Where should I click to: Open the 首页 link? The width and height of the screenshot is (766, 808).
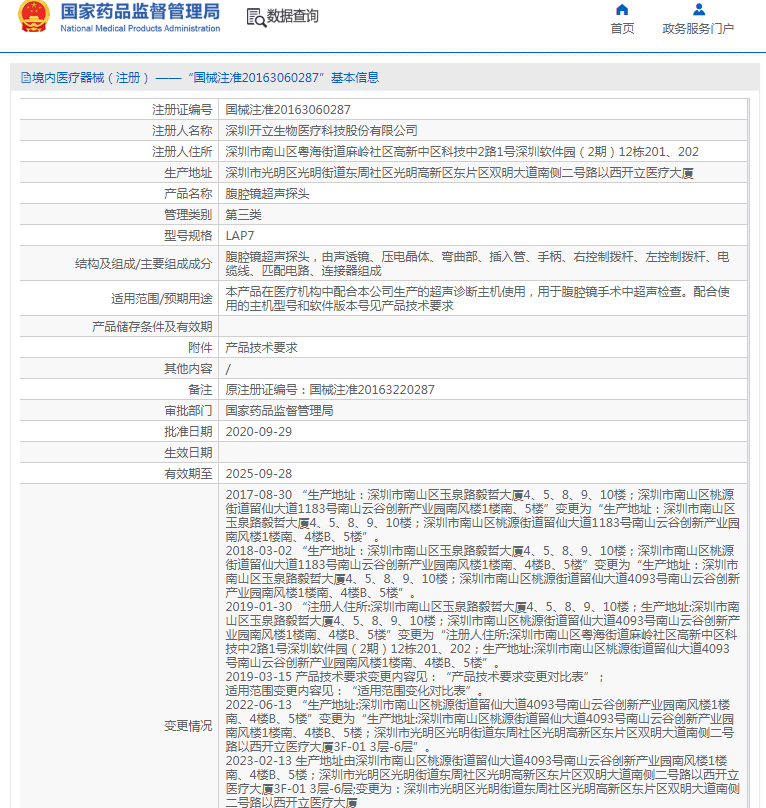[x=622, y=28]
